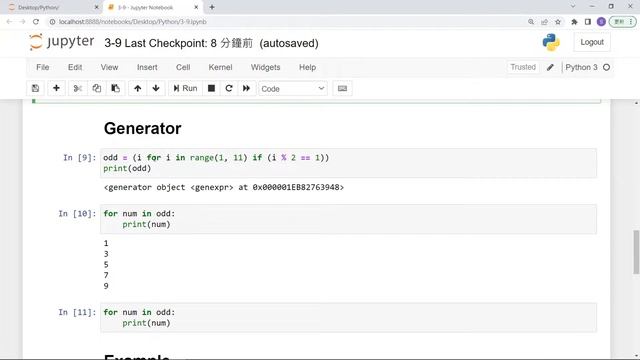The width and height of the screenshot is (640, 360).
Task: Interrupt the kernel with the stop icon
Action: (x=211, y=88)
